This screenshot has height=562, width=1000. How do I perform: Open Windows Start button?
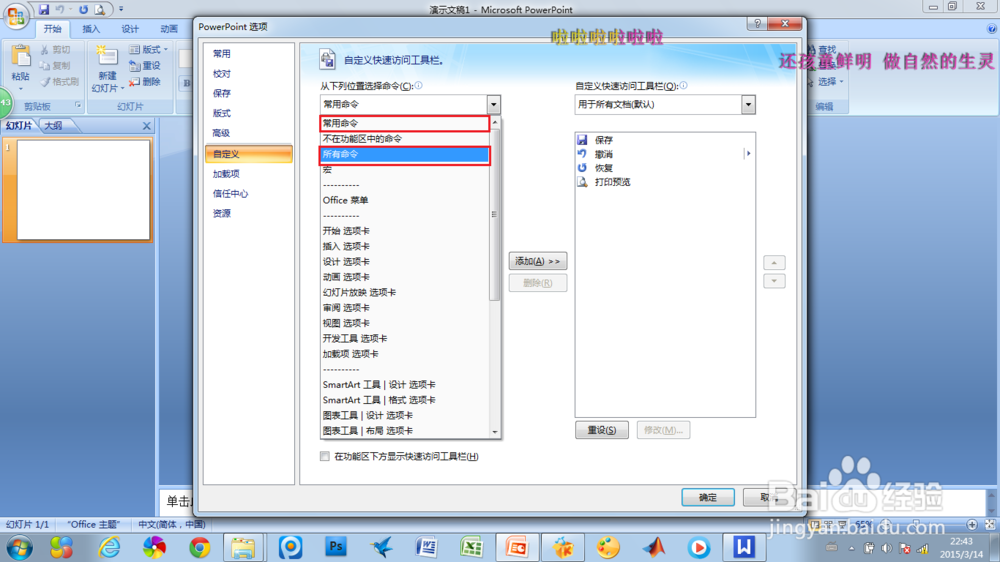coord(18,548)
